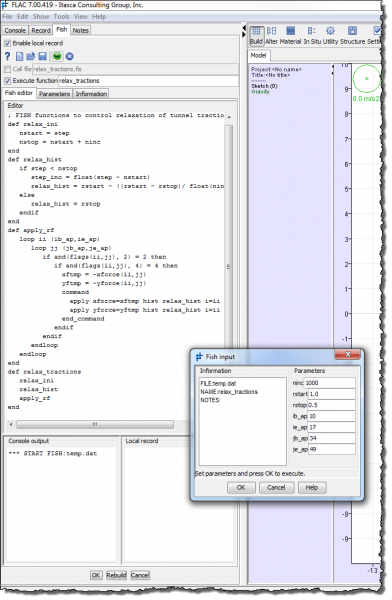Click the Rebuild button
This screenshot has height=600, width=392.
pos(116,575)
